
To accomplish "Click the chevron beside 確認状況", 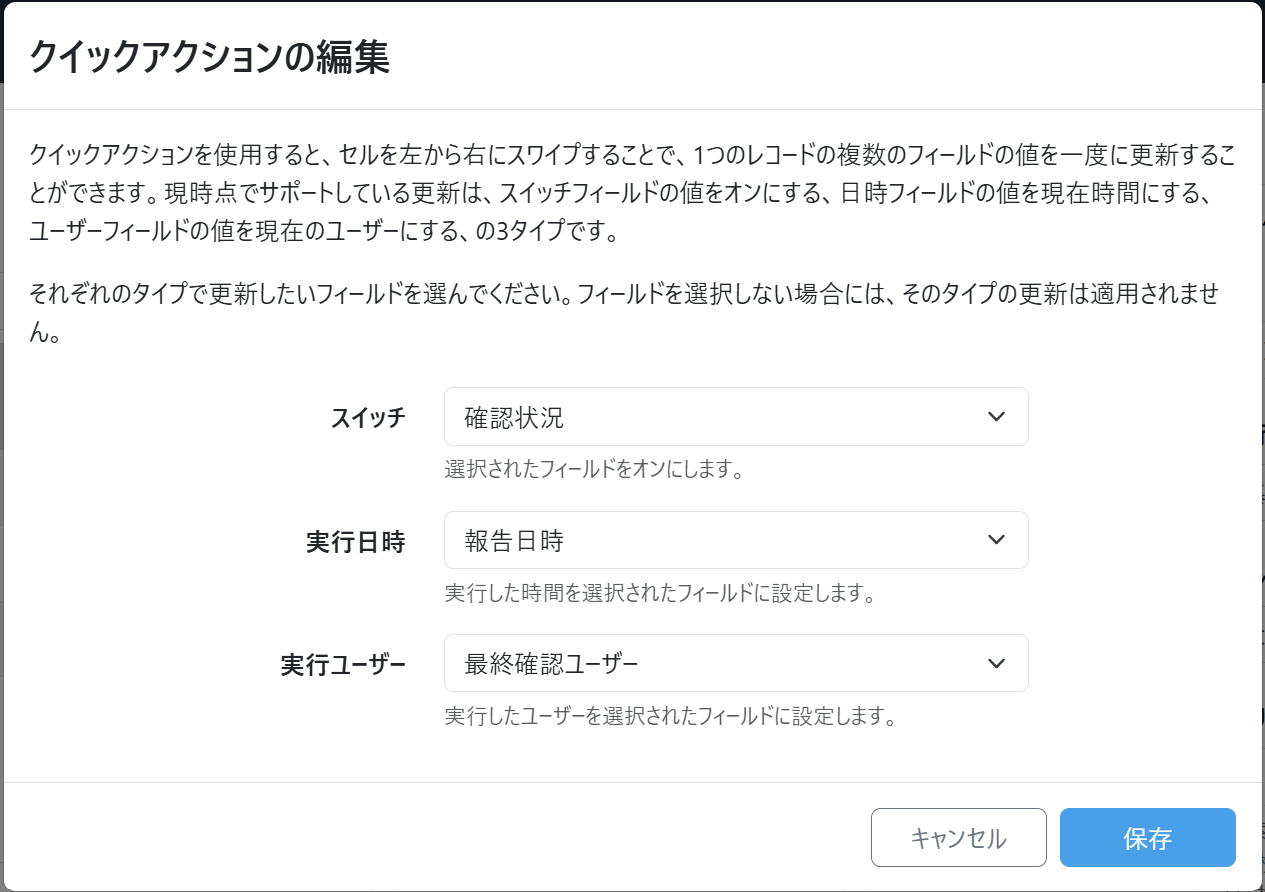I will (x=996, y=417).
